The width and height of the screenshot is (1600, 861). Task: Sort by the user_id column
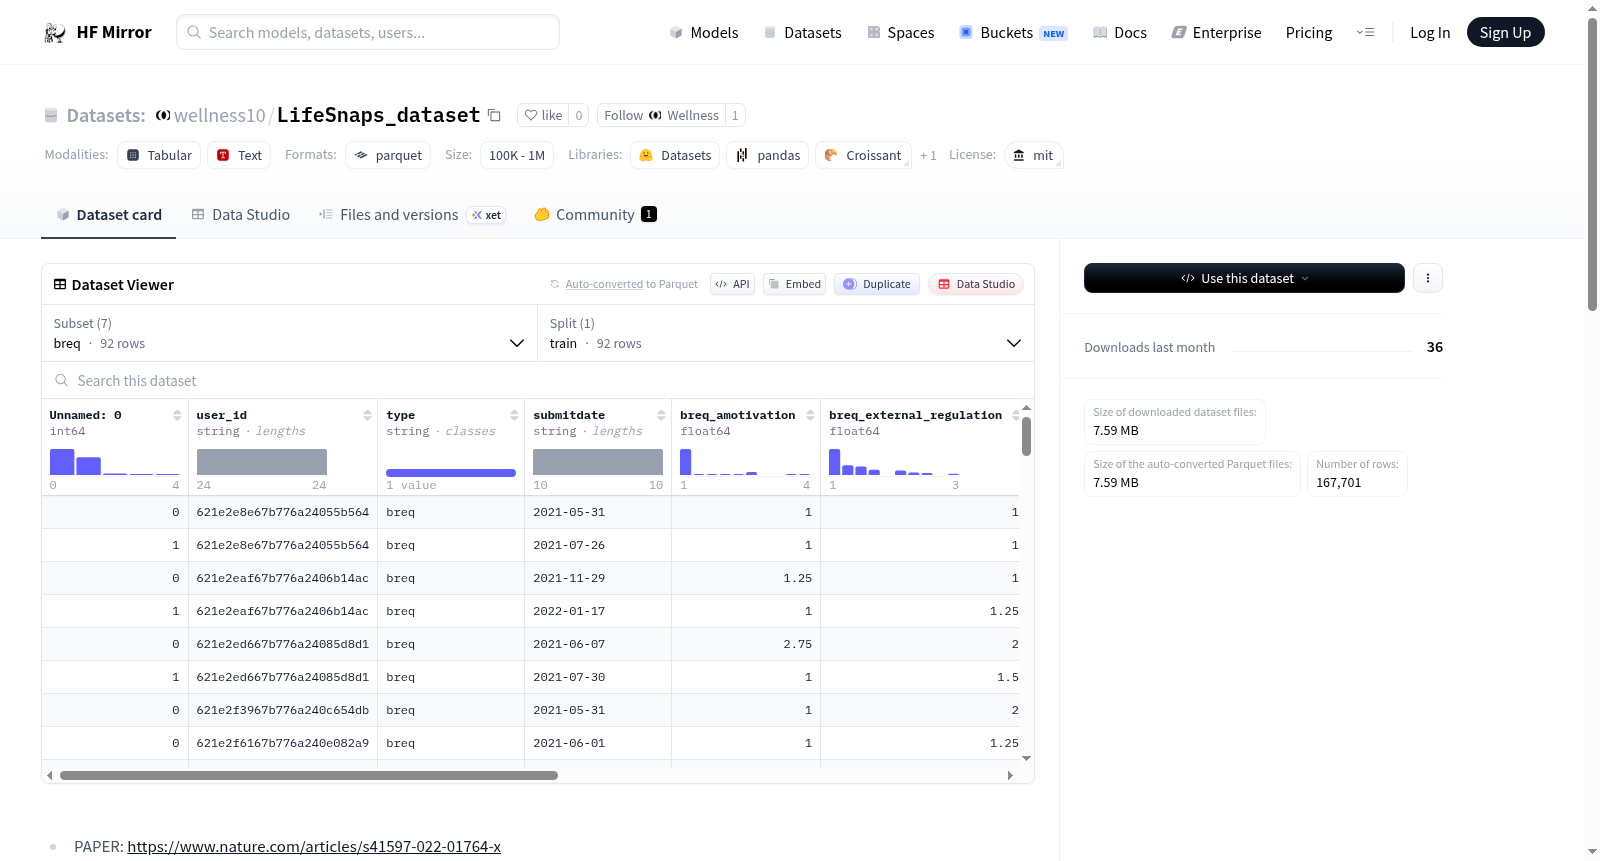(367, 415)
